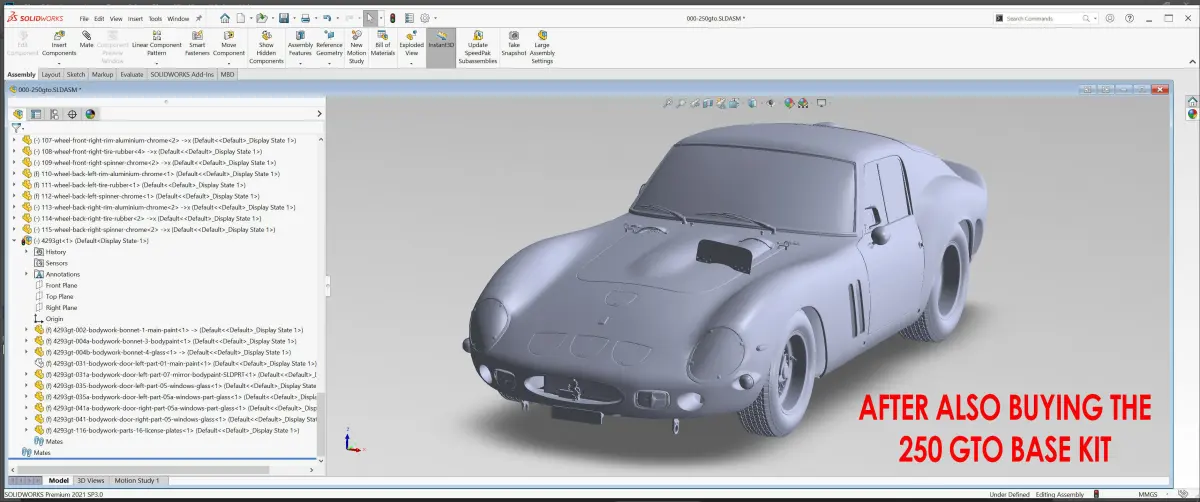Screen dimensions: 1200x502
Task: Collapse the 4293gt<1> subassembly
Action: pos(14,241)
